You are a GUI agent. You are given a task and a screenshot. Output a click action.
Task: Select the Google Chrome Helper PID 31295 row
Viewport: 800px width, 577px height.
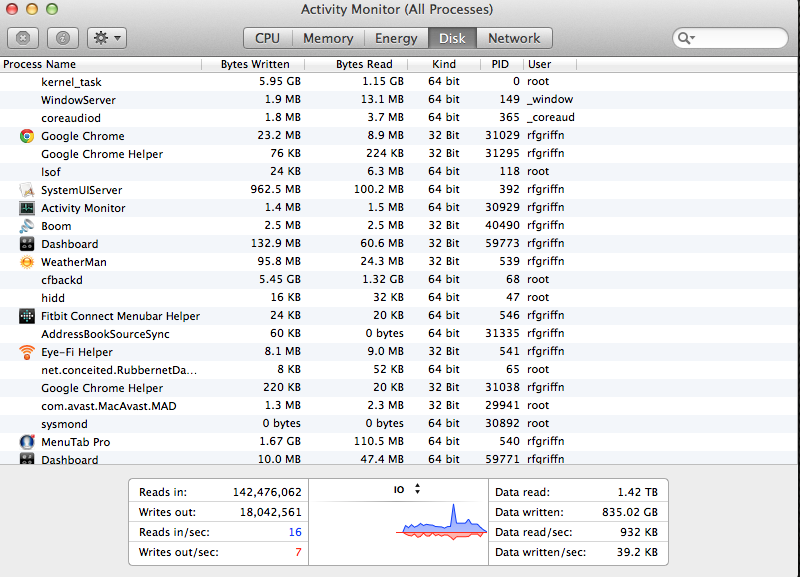coord(398,154)
